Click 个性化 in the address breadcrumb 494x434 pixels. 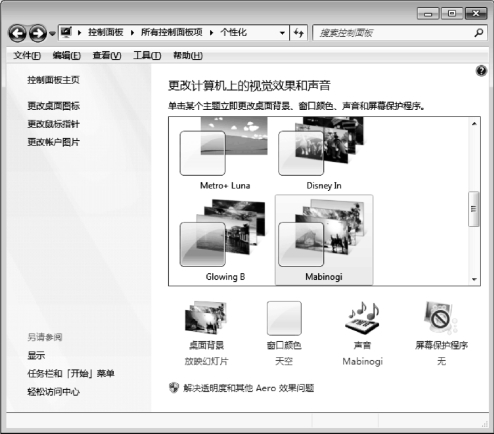pyautogui.click(x=233, y=32)
